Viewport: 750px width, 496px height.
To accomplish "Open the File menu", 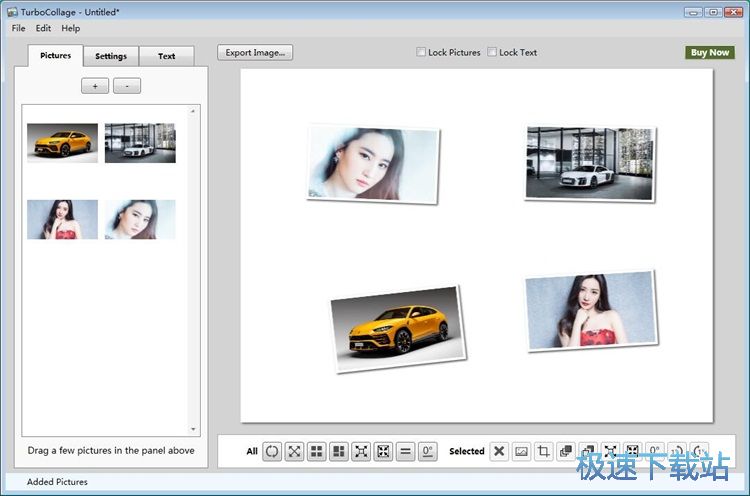I will click(19, 28).
